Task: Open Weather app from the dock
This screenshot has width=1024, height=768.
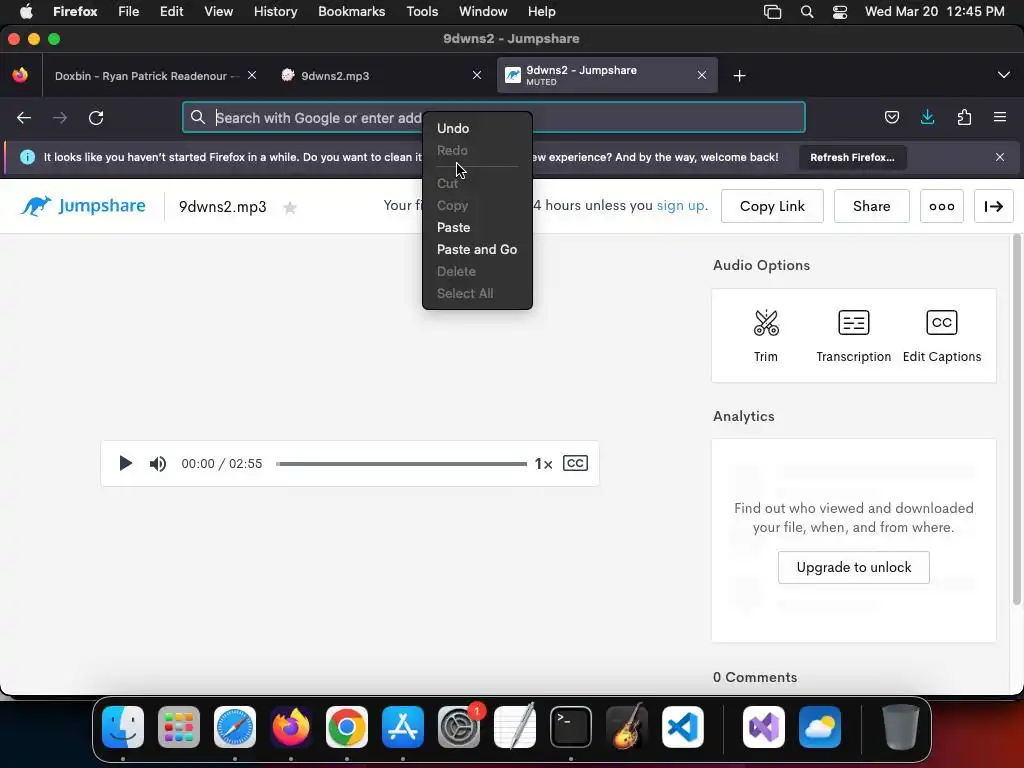Action: pyautogui.click(x=820, y=727)
